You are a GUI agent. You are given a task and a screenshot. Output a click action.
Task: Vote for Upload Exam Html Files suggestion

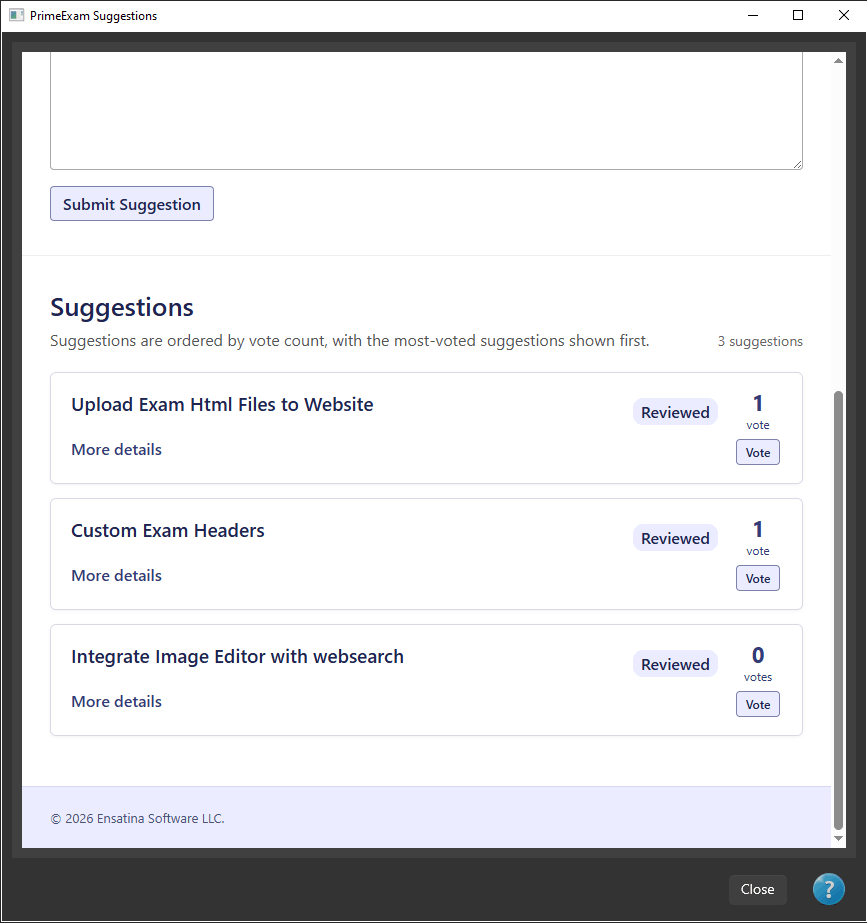pyautogui.click(x=758, y=452)
